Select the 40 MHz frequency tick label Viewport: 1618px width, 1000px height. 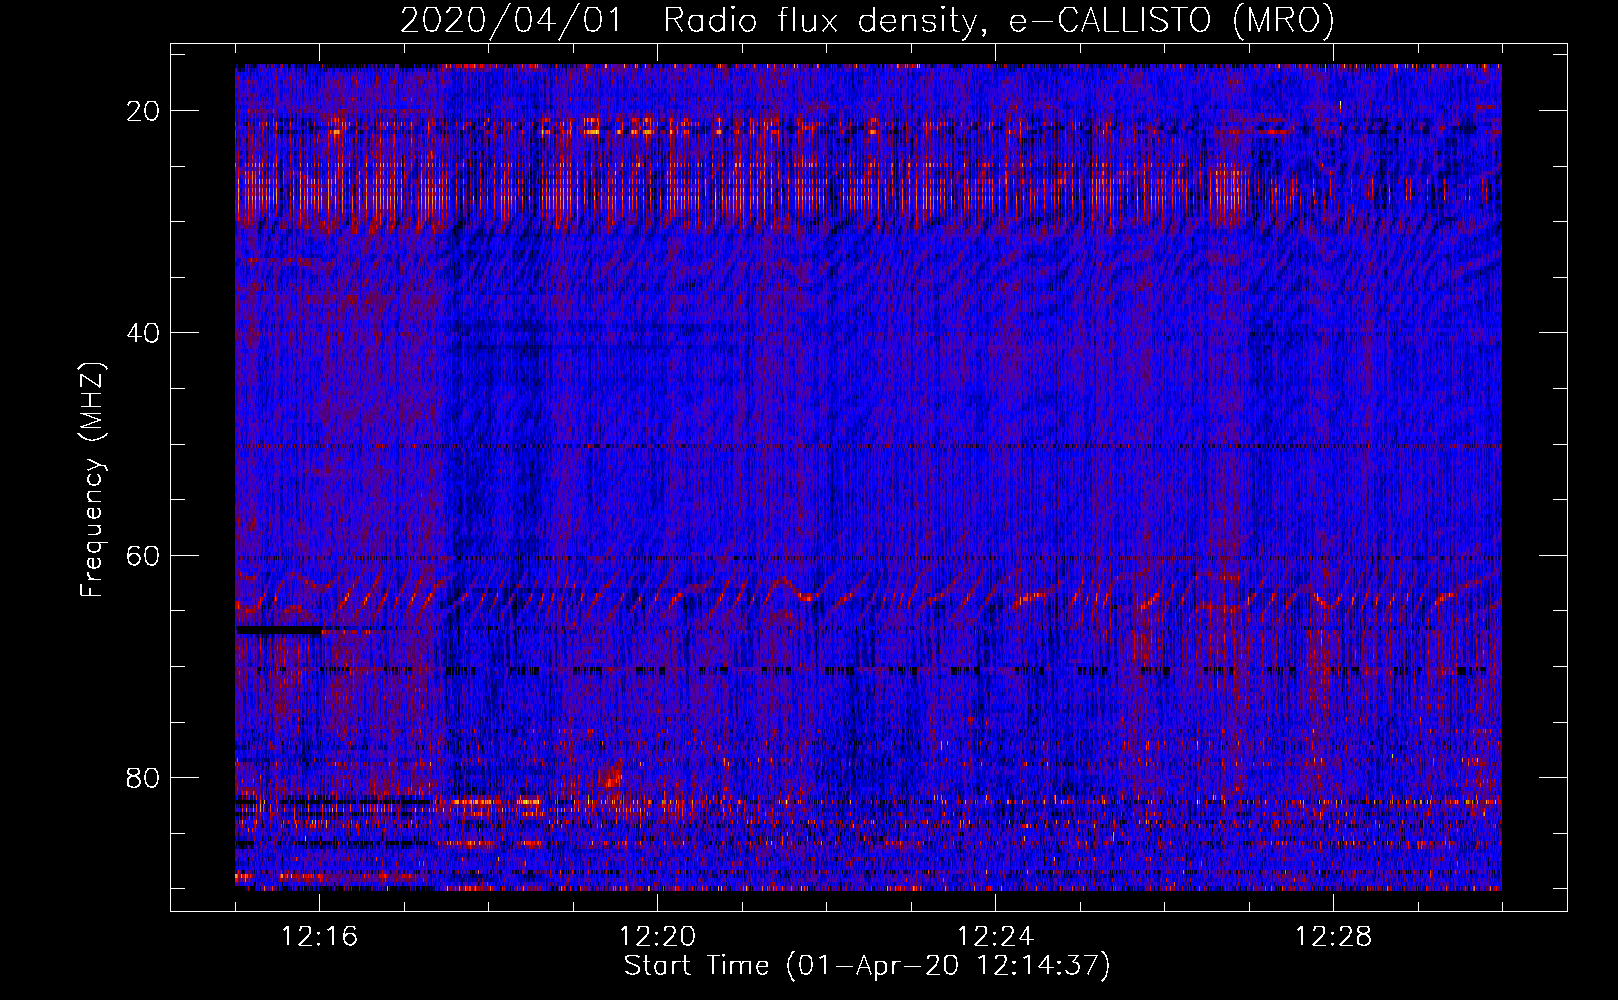coord(144,333)
